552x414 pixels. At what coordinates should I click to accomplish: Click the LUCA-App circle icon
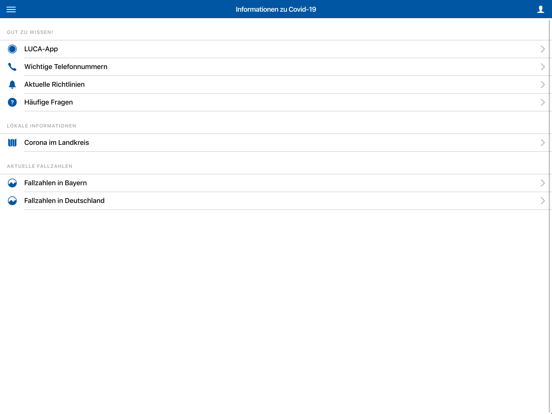(x=12, y=49)
